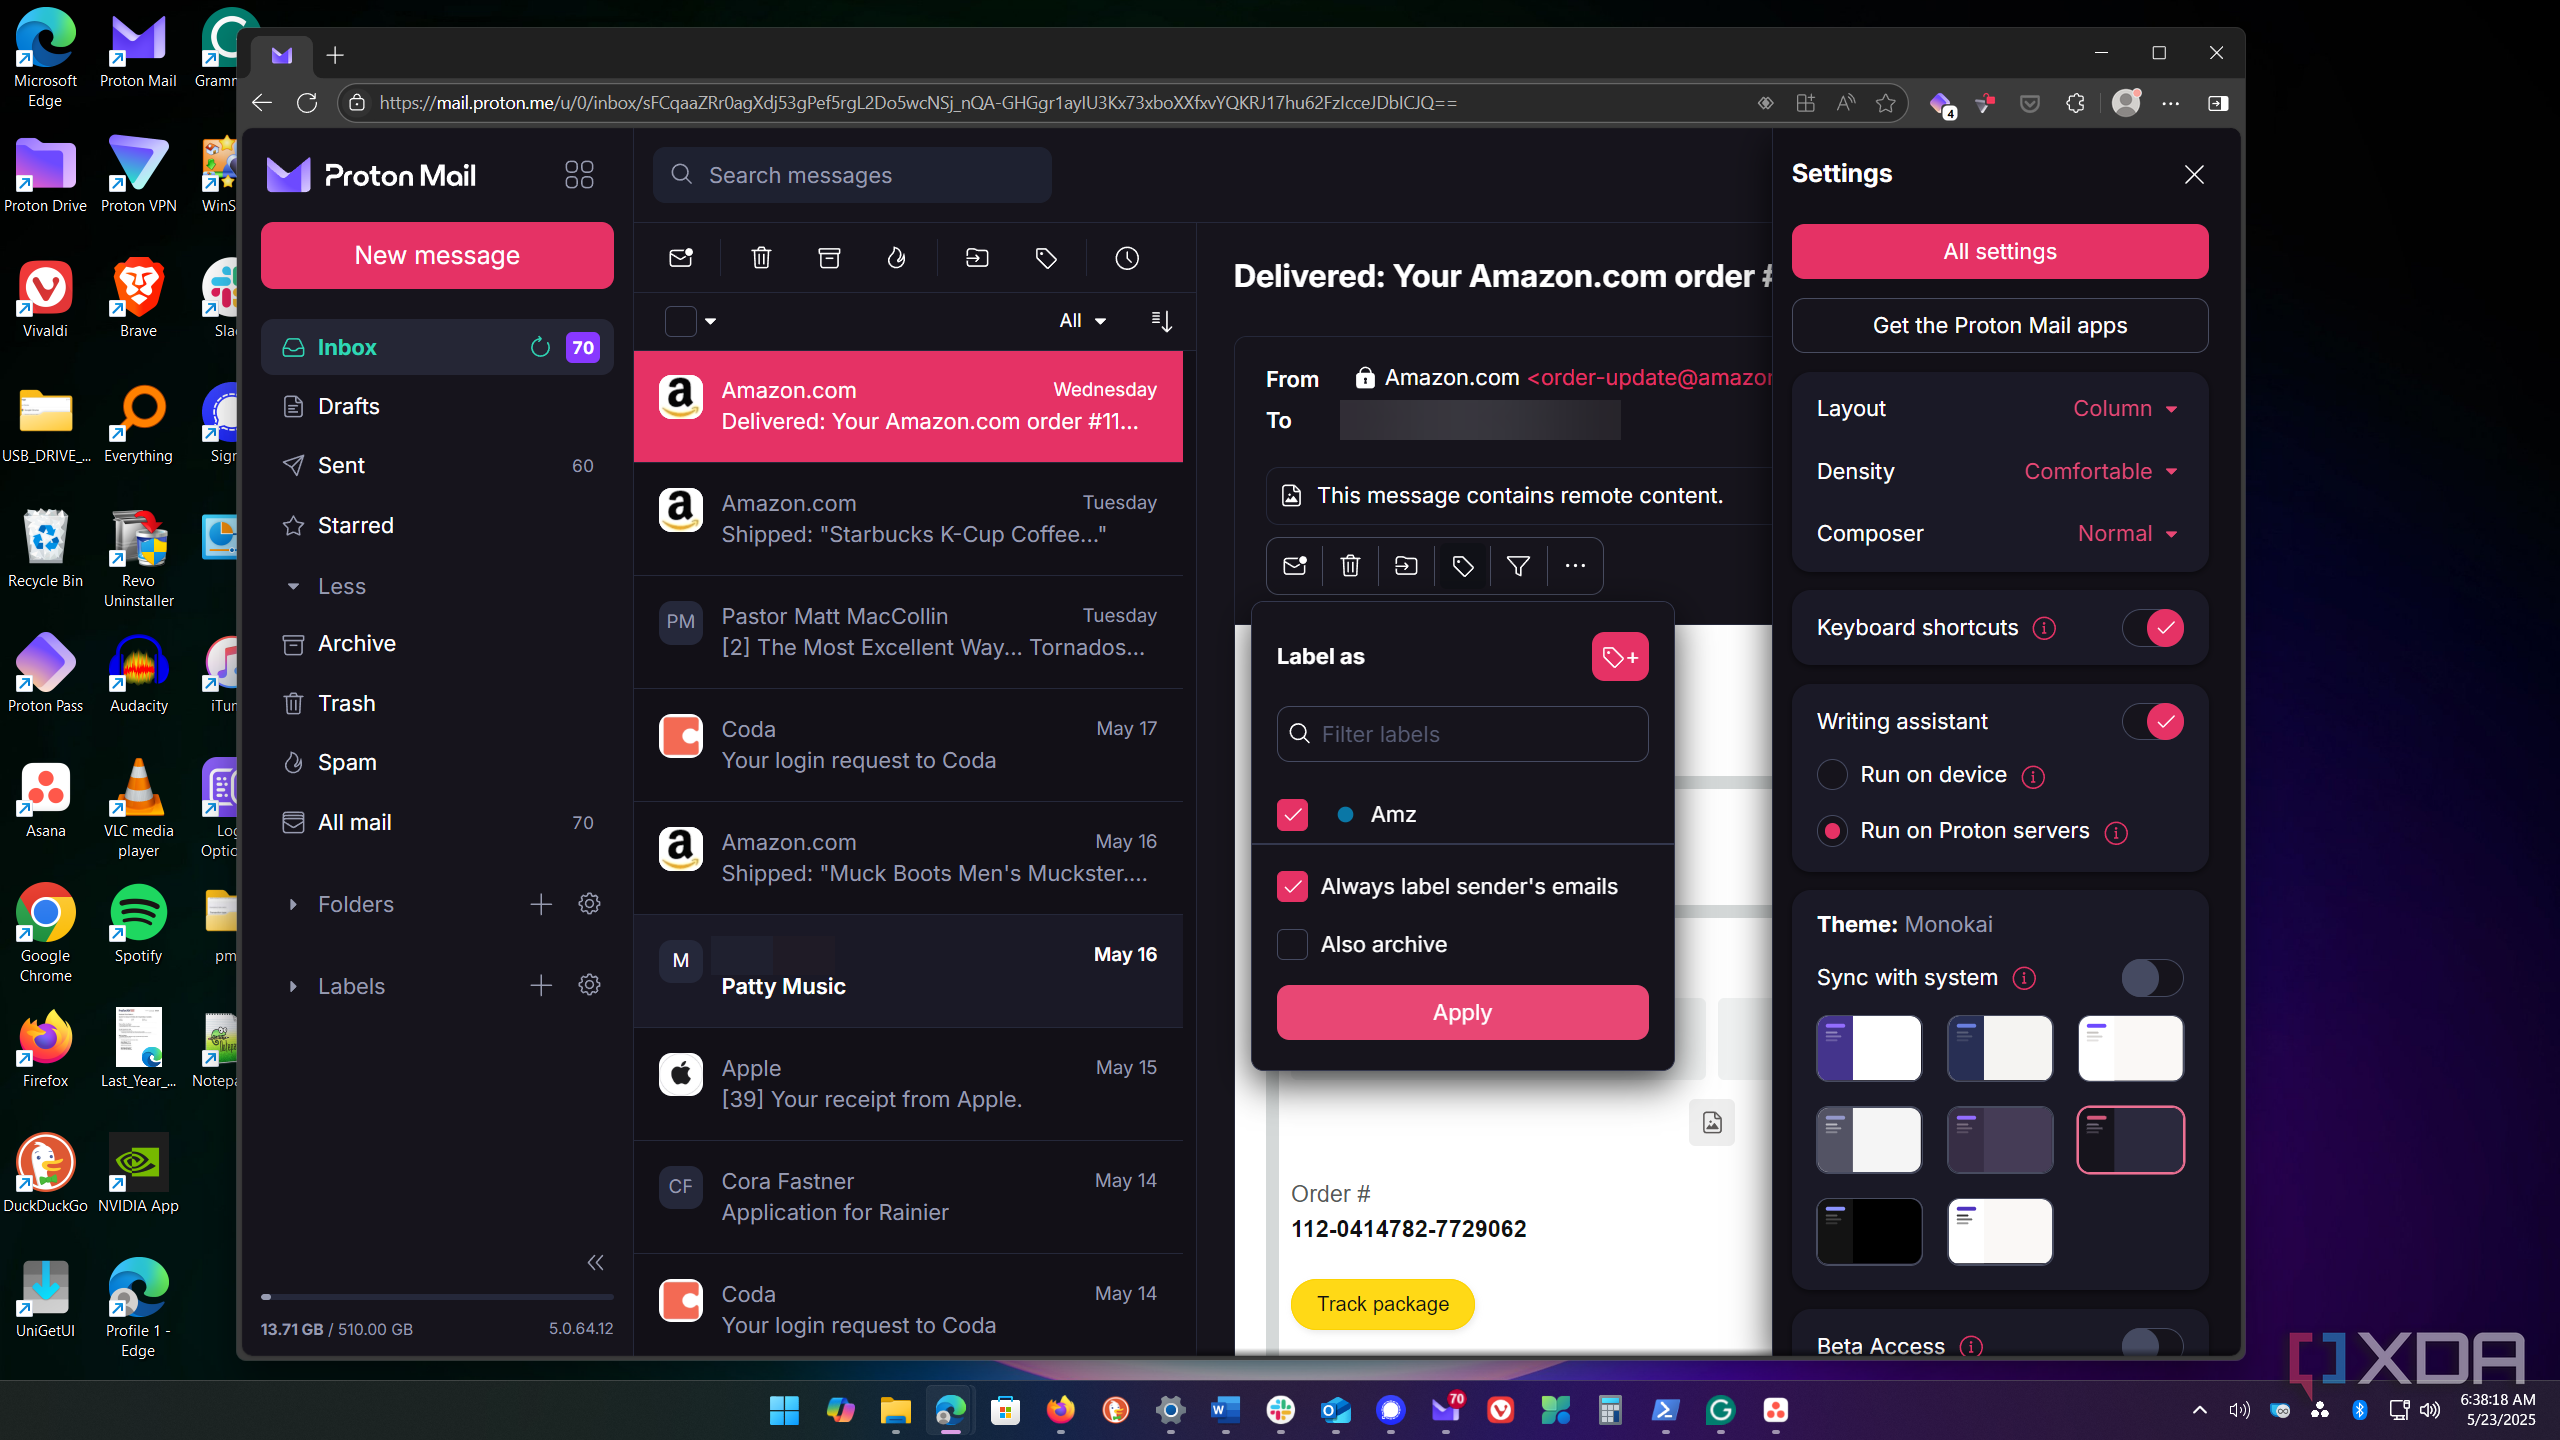Click the All settings button
The image size is (2560, 1440).
coord(2000,252)
